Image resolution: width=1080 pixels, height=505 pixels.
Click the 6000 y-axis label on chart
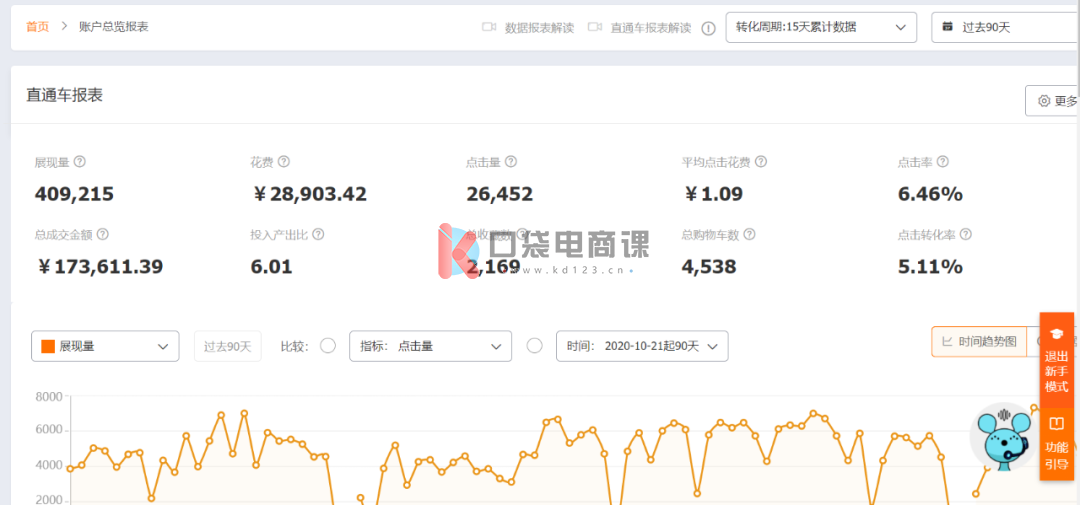[x=48, y=431]
